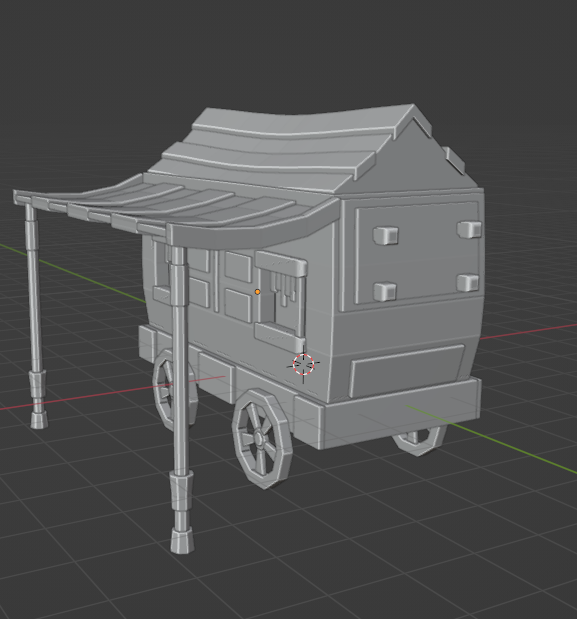This screenshot has width=577, height=619.
Task: Click the rear wheel under the wagon's back
Action: (419, 439)
